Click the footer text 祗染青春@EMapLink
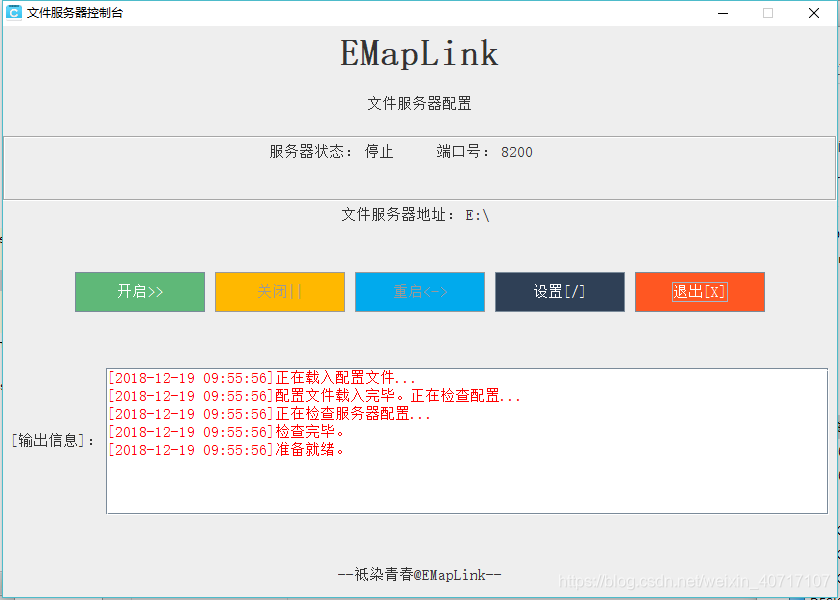 (x=419, y=575)
